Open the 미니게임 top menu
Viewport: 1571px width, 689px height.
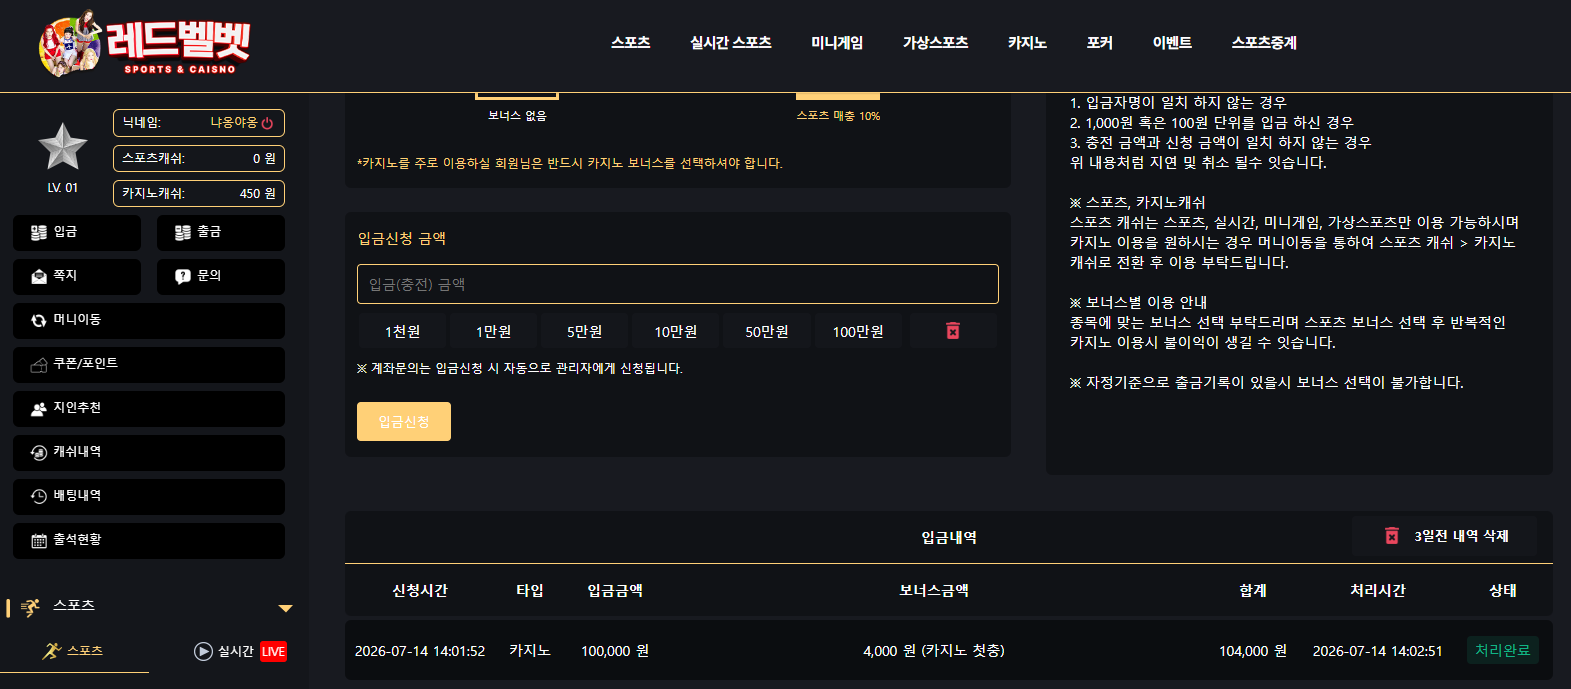837,42
